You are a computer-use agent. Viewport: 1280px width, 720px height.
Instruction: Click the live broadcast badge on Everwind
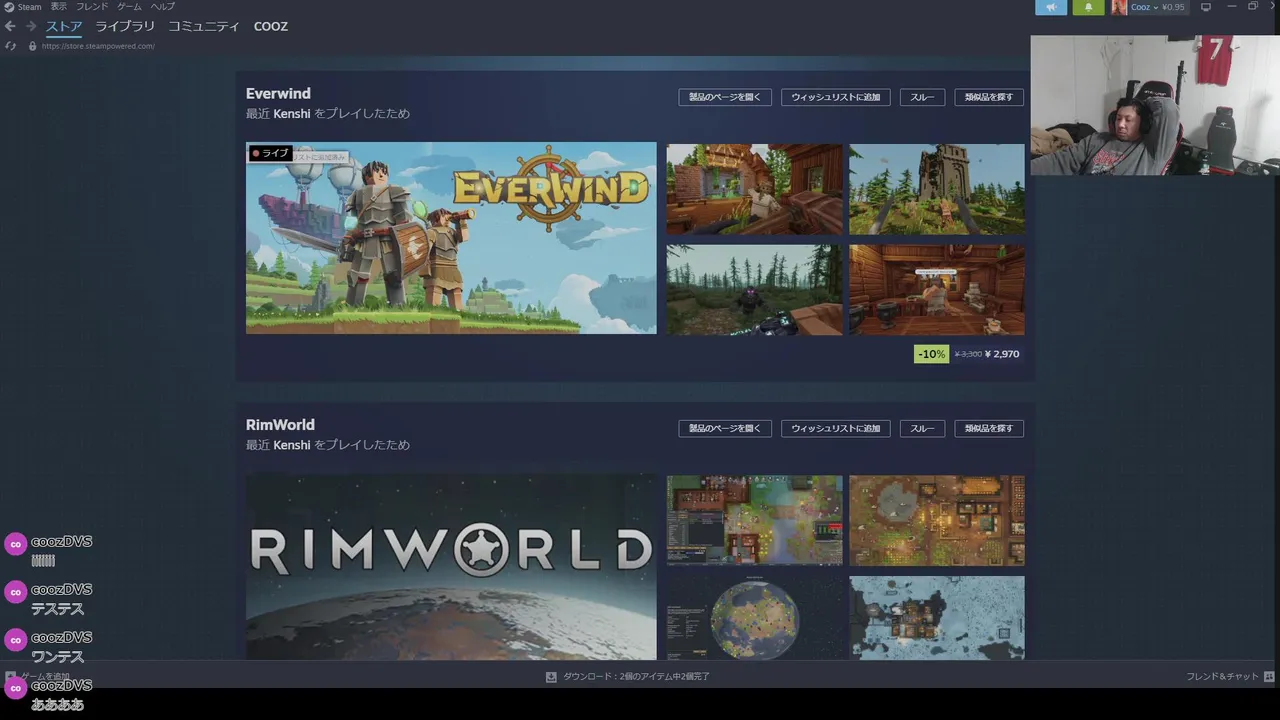tap(270, 153)
